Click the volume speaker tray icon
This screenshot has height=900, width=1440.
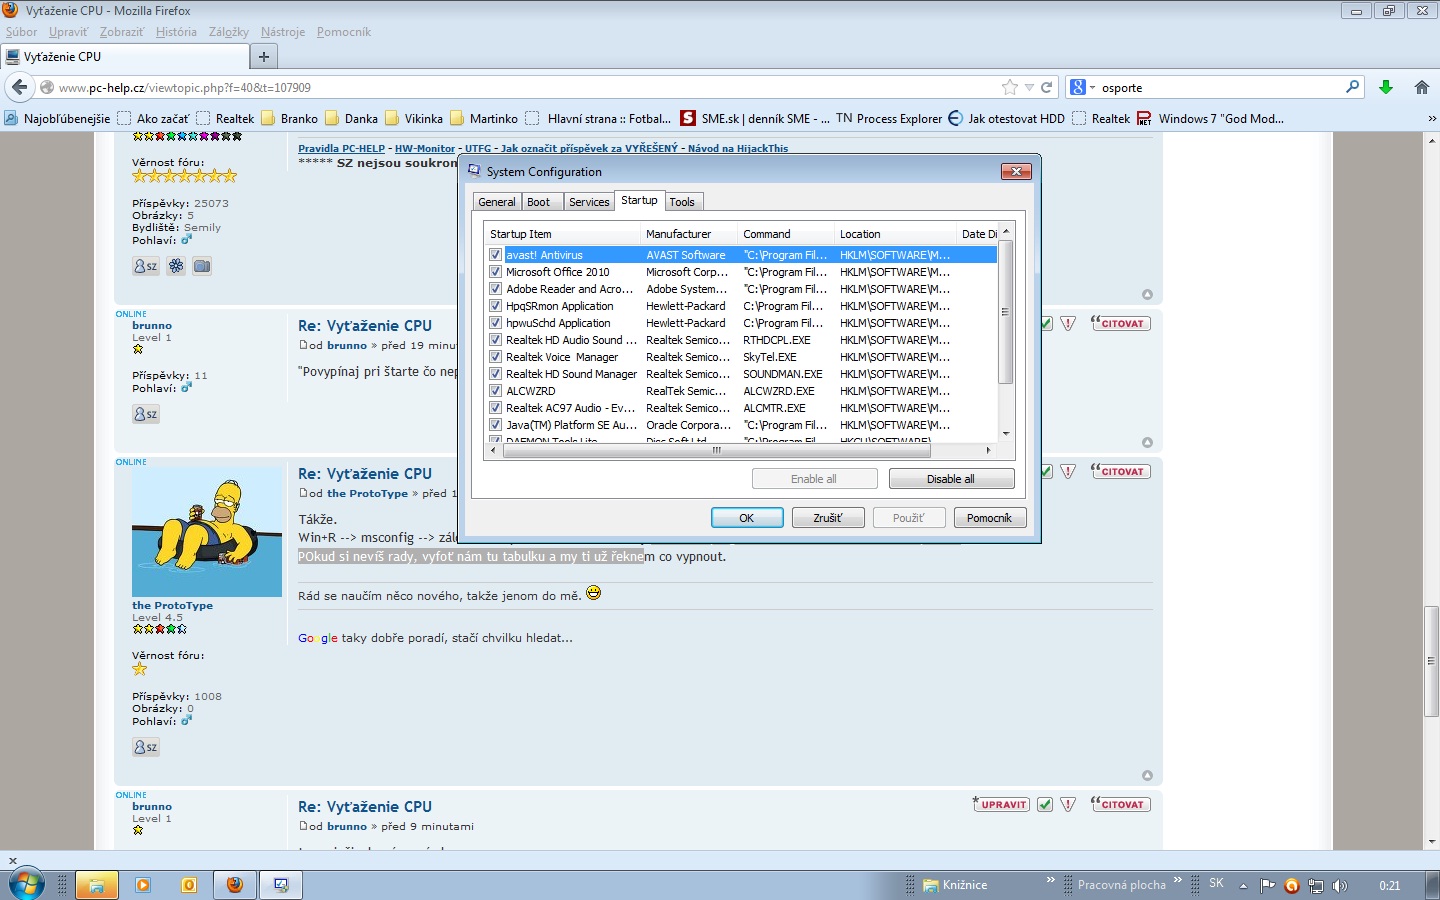coord(1340,885)
